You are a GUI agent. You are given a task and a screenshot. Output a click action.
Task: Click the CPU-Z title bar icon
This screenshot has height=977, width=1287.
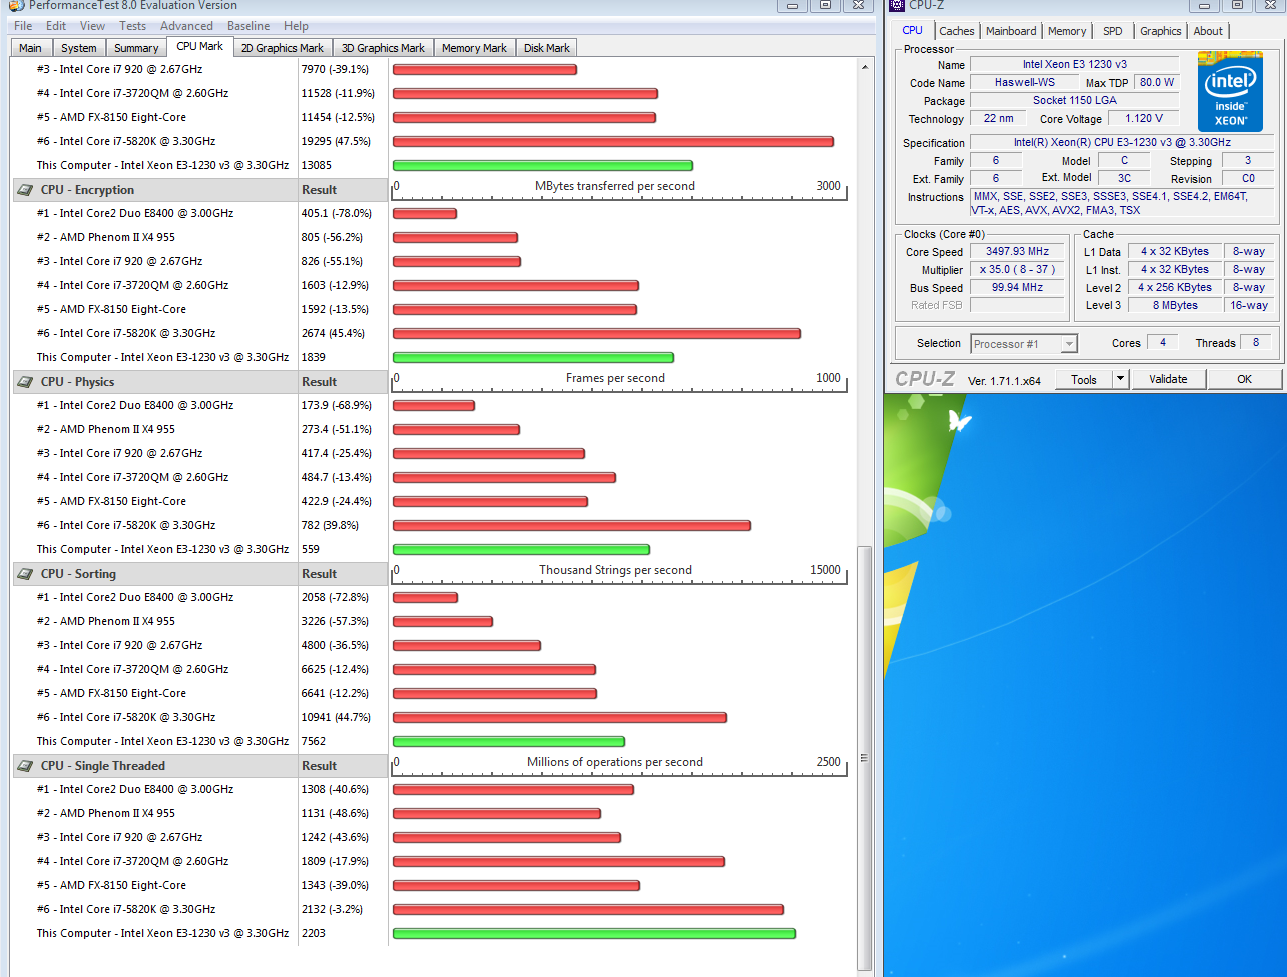click(x=897, y=5)
